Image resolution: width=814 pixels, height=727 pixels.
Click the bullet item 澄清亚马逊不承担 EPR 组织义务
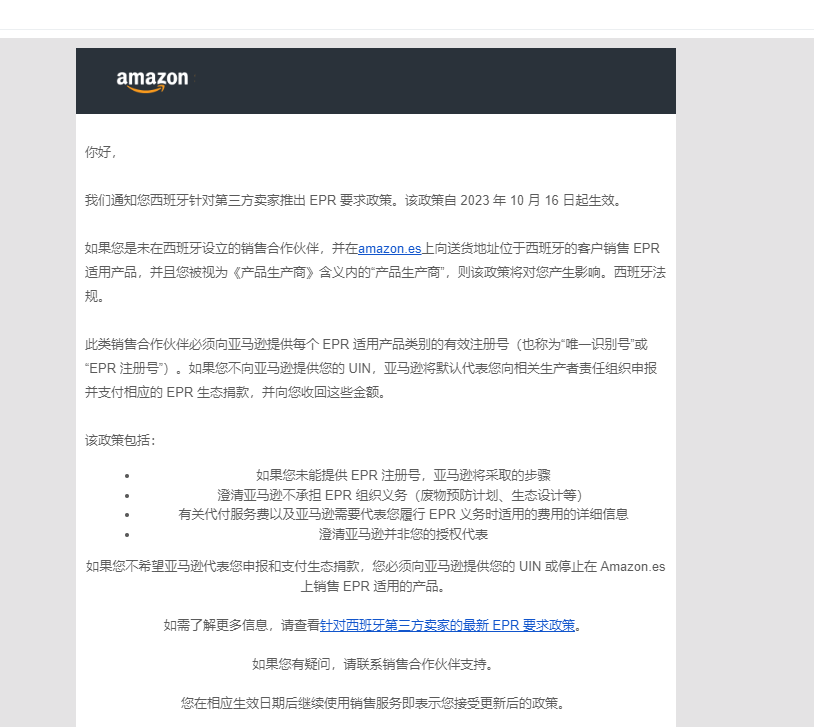(x=400, y=495)
